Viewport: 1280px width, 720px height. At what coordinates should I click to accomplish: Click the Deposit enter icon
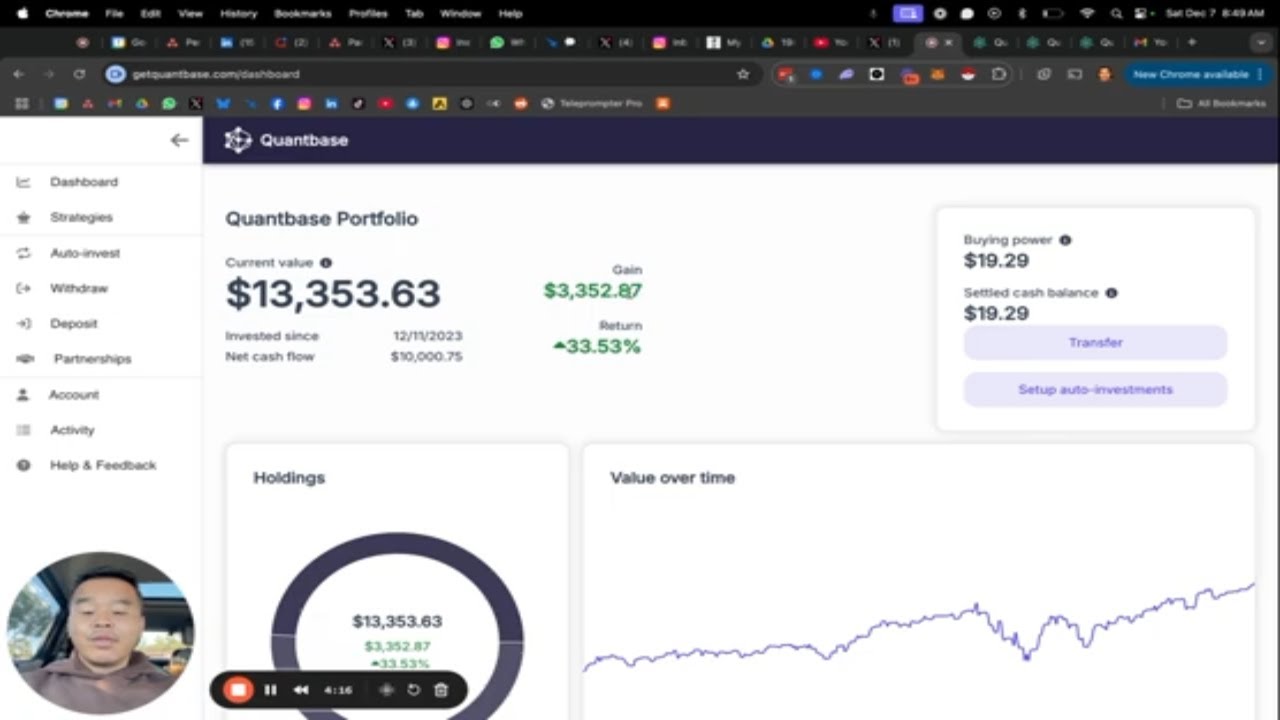[x=23, y=323]
